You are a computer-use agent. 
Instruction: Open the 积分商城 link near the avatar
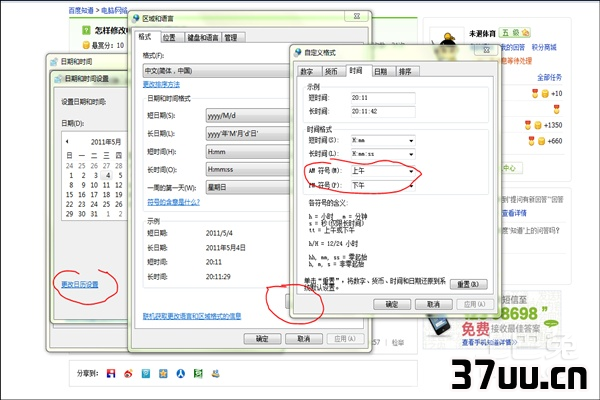(544, 47)
